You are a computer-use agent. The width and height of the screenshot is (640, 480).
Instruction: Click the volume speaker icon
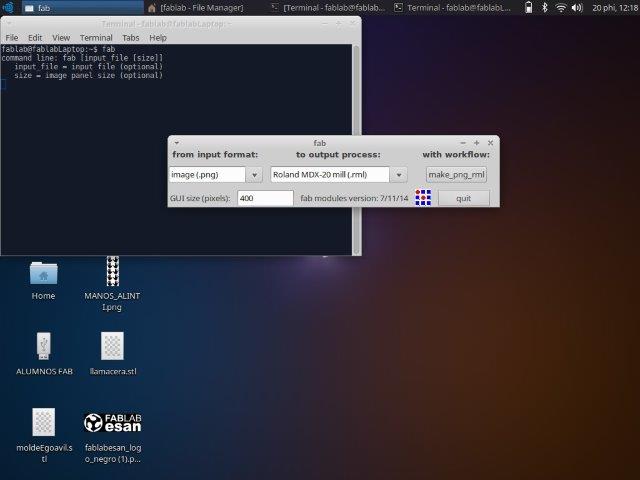(577, 7)
